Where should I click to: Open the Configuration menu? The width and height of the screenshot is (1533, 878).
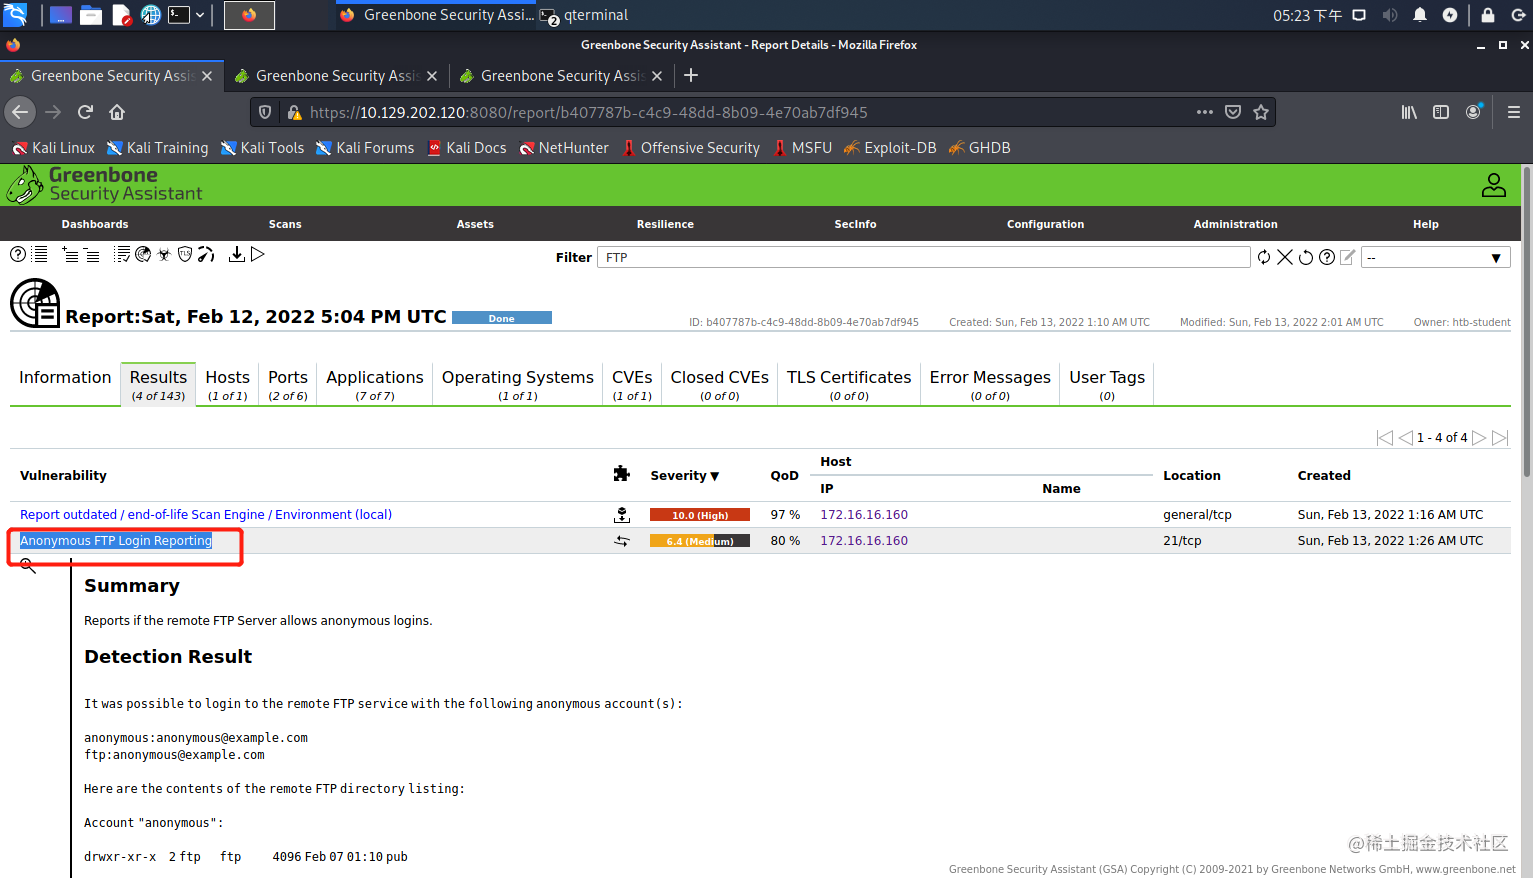coord(1045,224)
